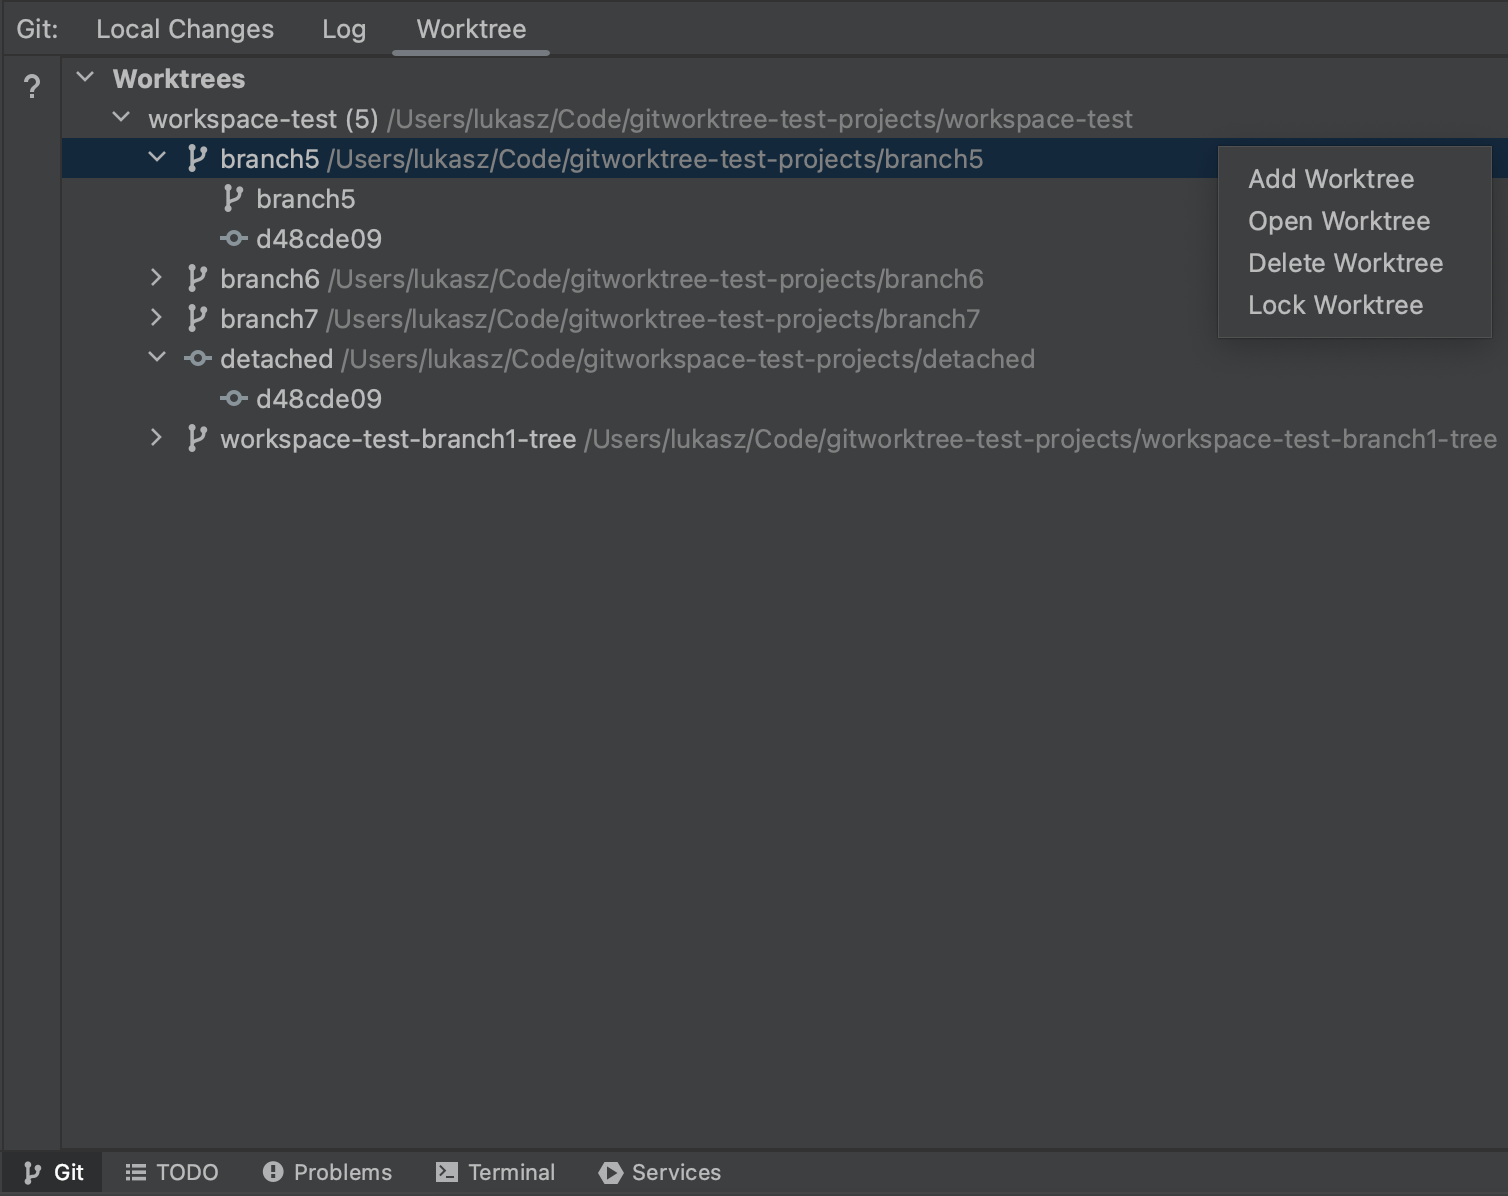The height and width of the screenshot is (1196, 1508).
Task: Collapse the detached worktree node
Action: [156, 358]
